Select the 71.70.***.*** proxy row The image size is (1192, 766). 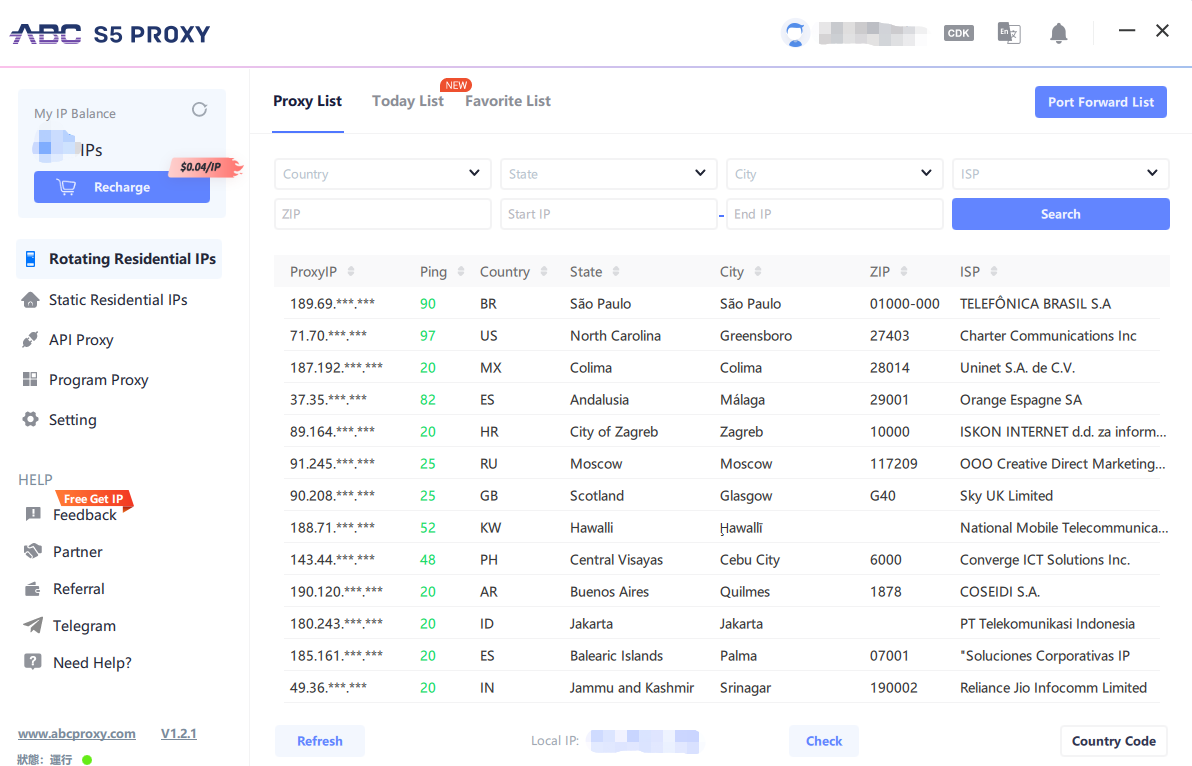click(721, 335)
